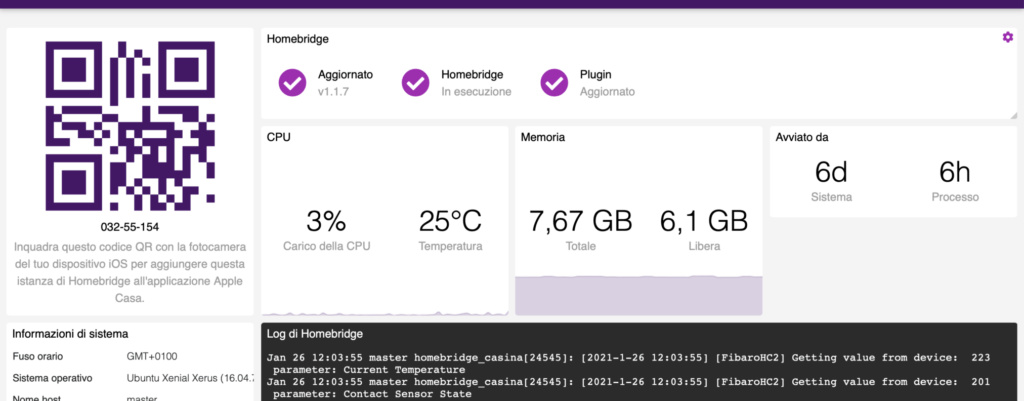Screen dimensions: 1024x401
Task: Click the Processo uptime label
Action: (x=955, y=197)
